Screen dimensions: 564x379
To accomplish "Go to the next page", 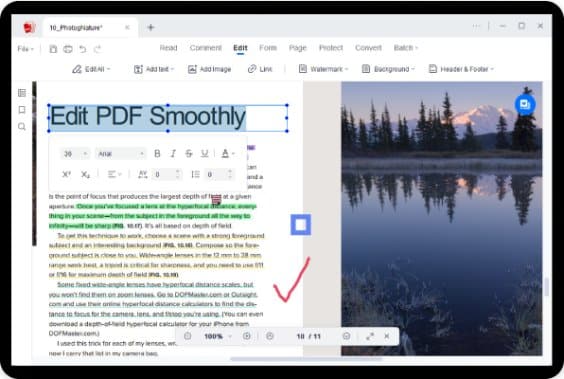I will tap(346, 336).
